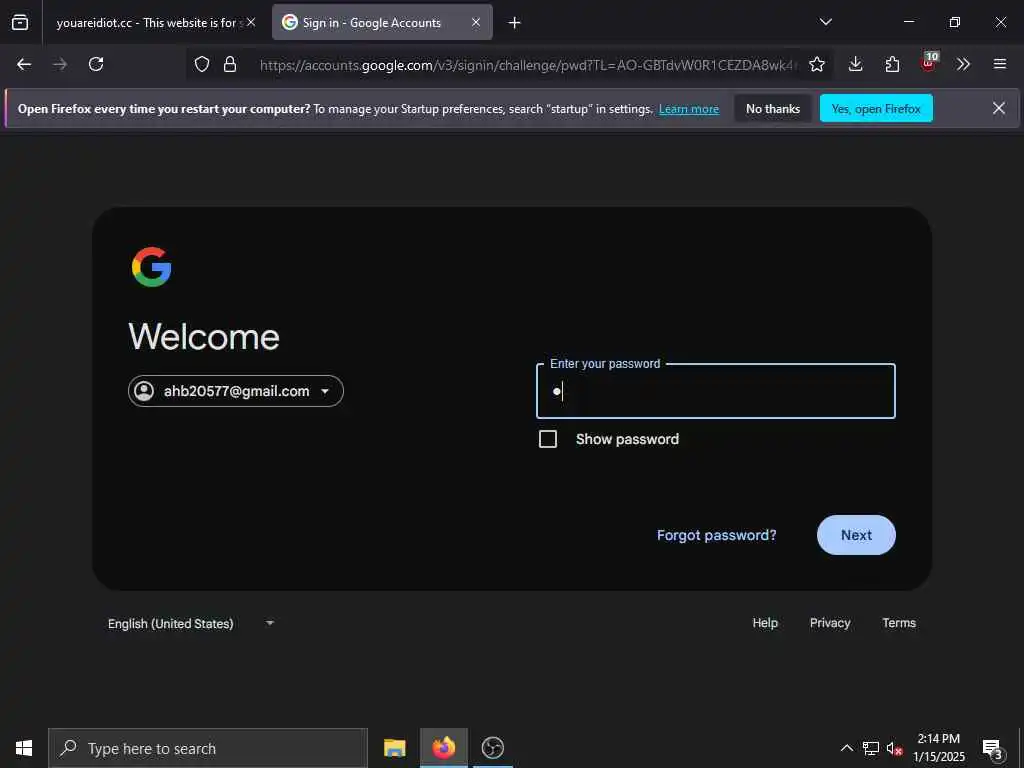The width and height of the screenshot is (1024, 768).
Task: Click the Welcome heading text
Action: click(x=204, y=337)
